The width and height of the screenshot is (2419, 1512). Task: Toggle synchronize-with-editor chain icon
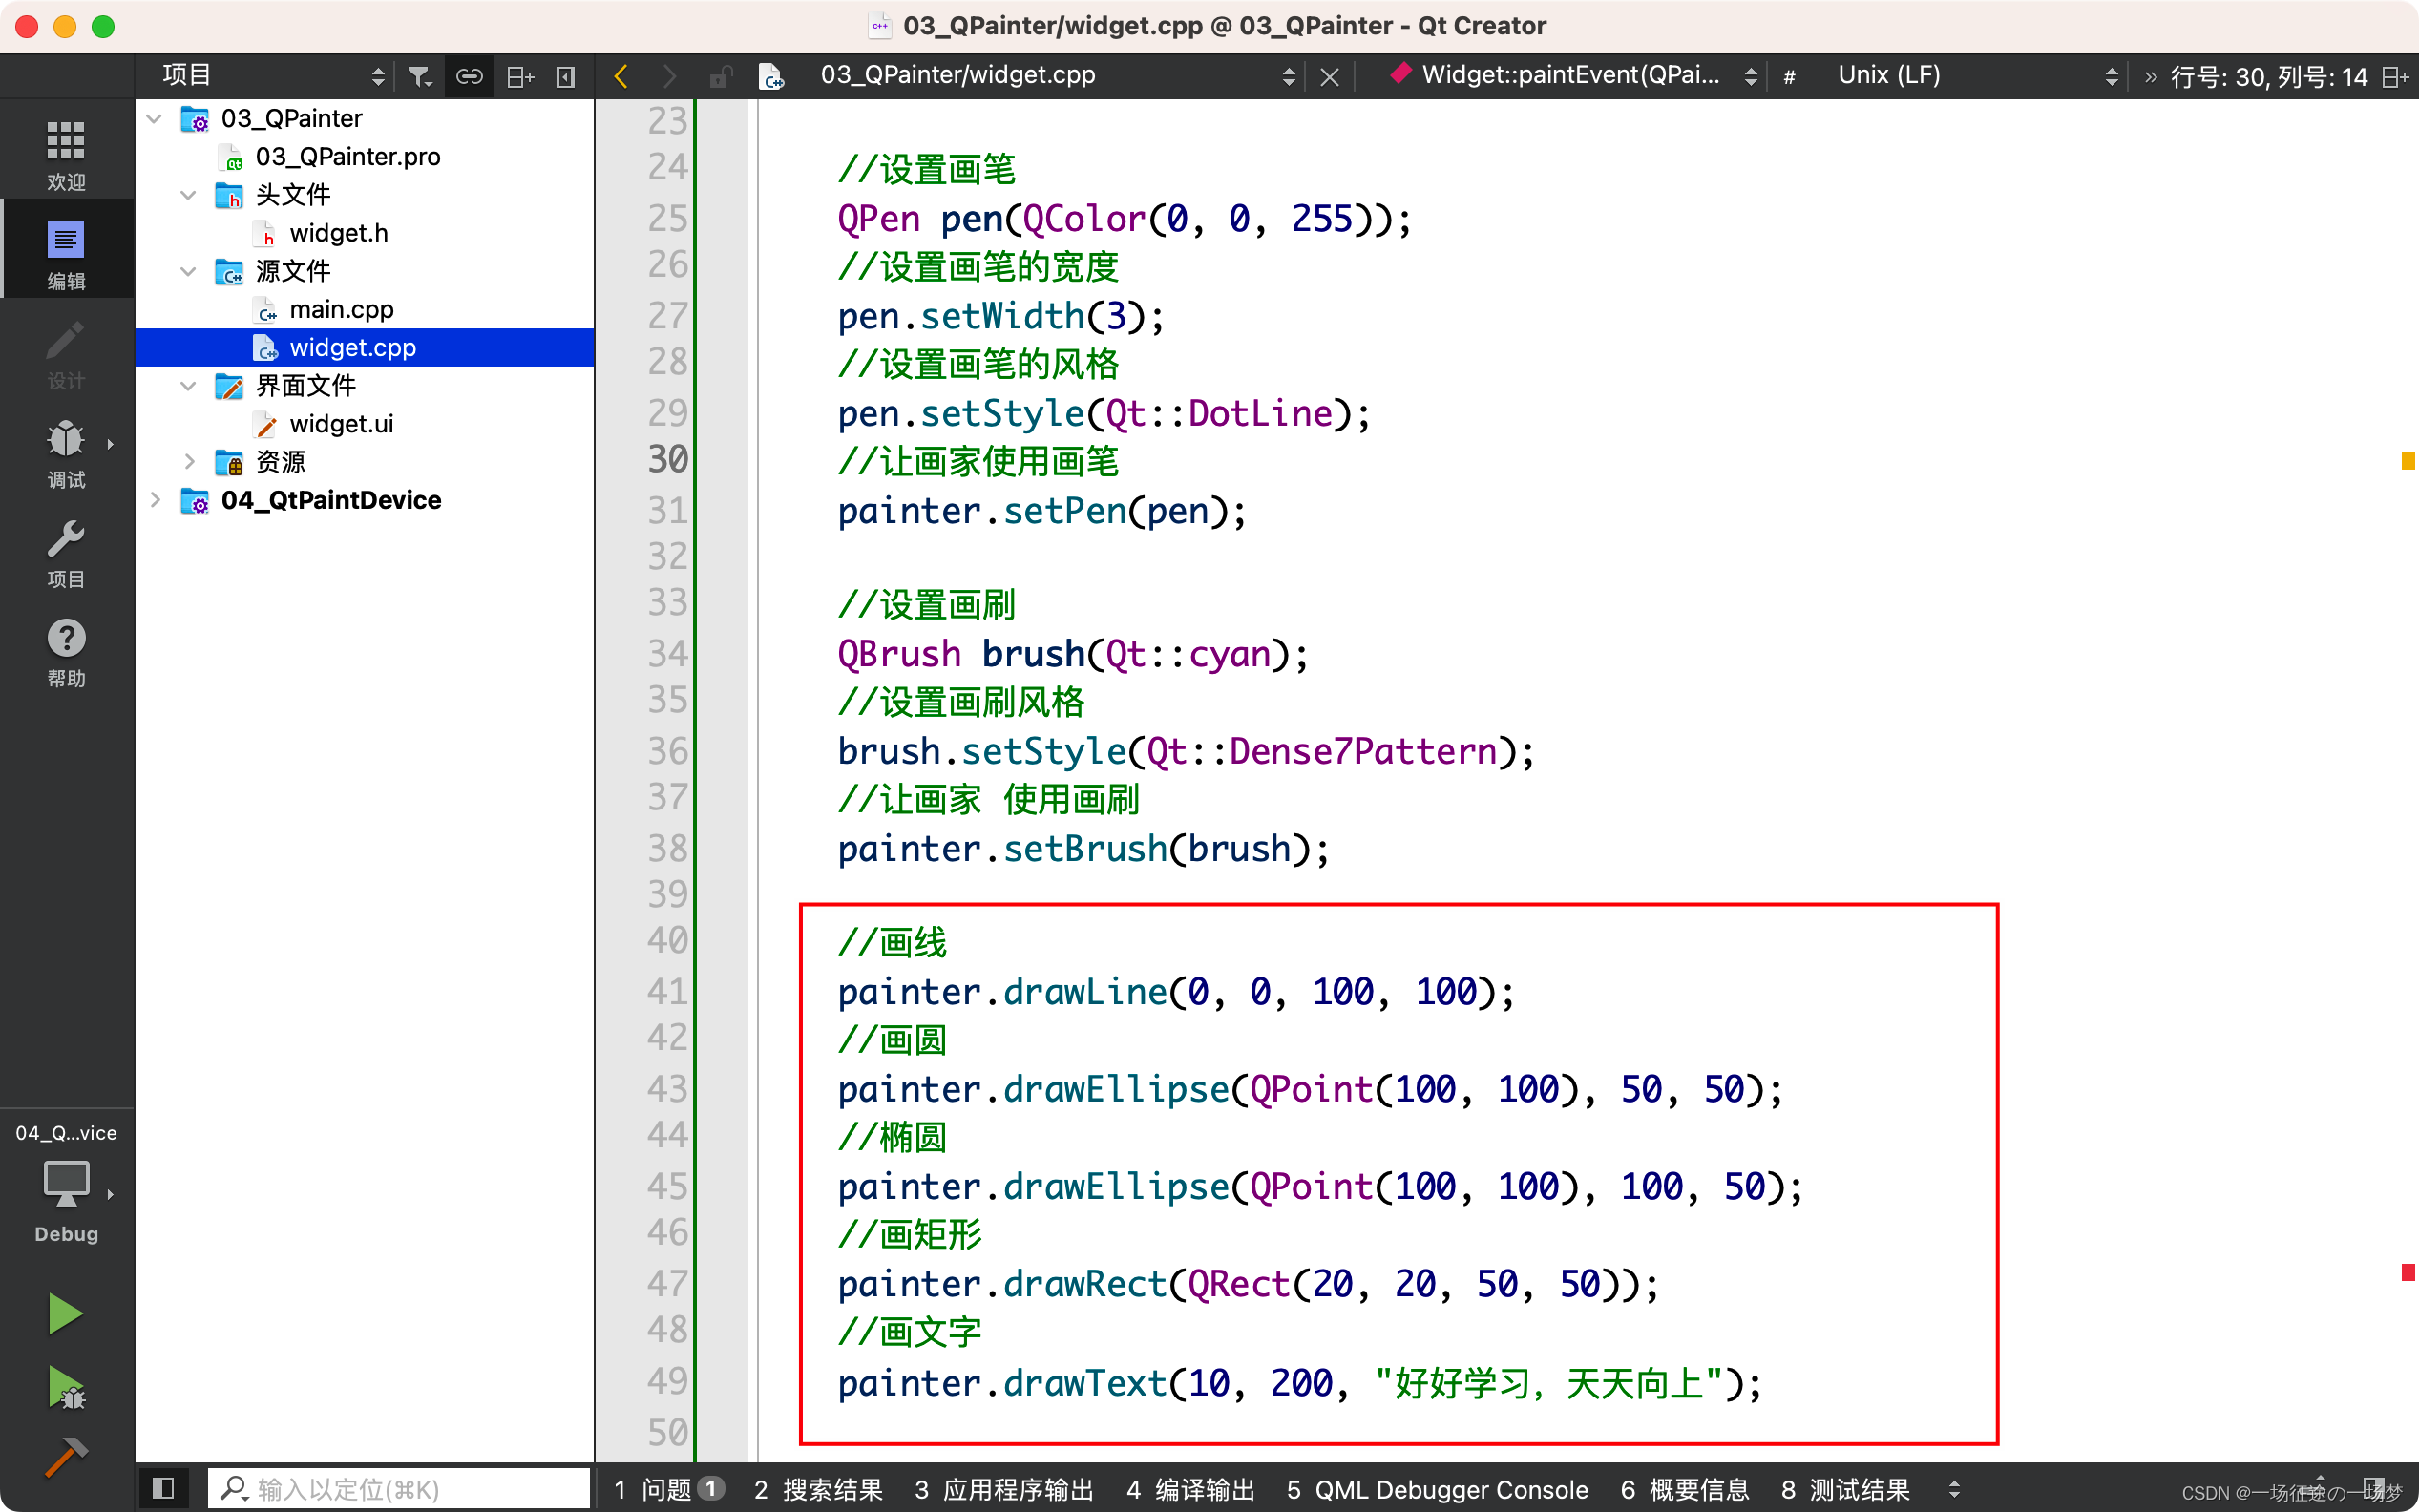[x=469, y=75]
